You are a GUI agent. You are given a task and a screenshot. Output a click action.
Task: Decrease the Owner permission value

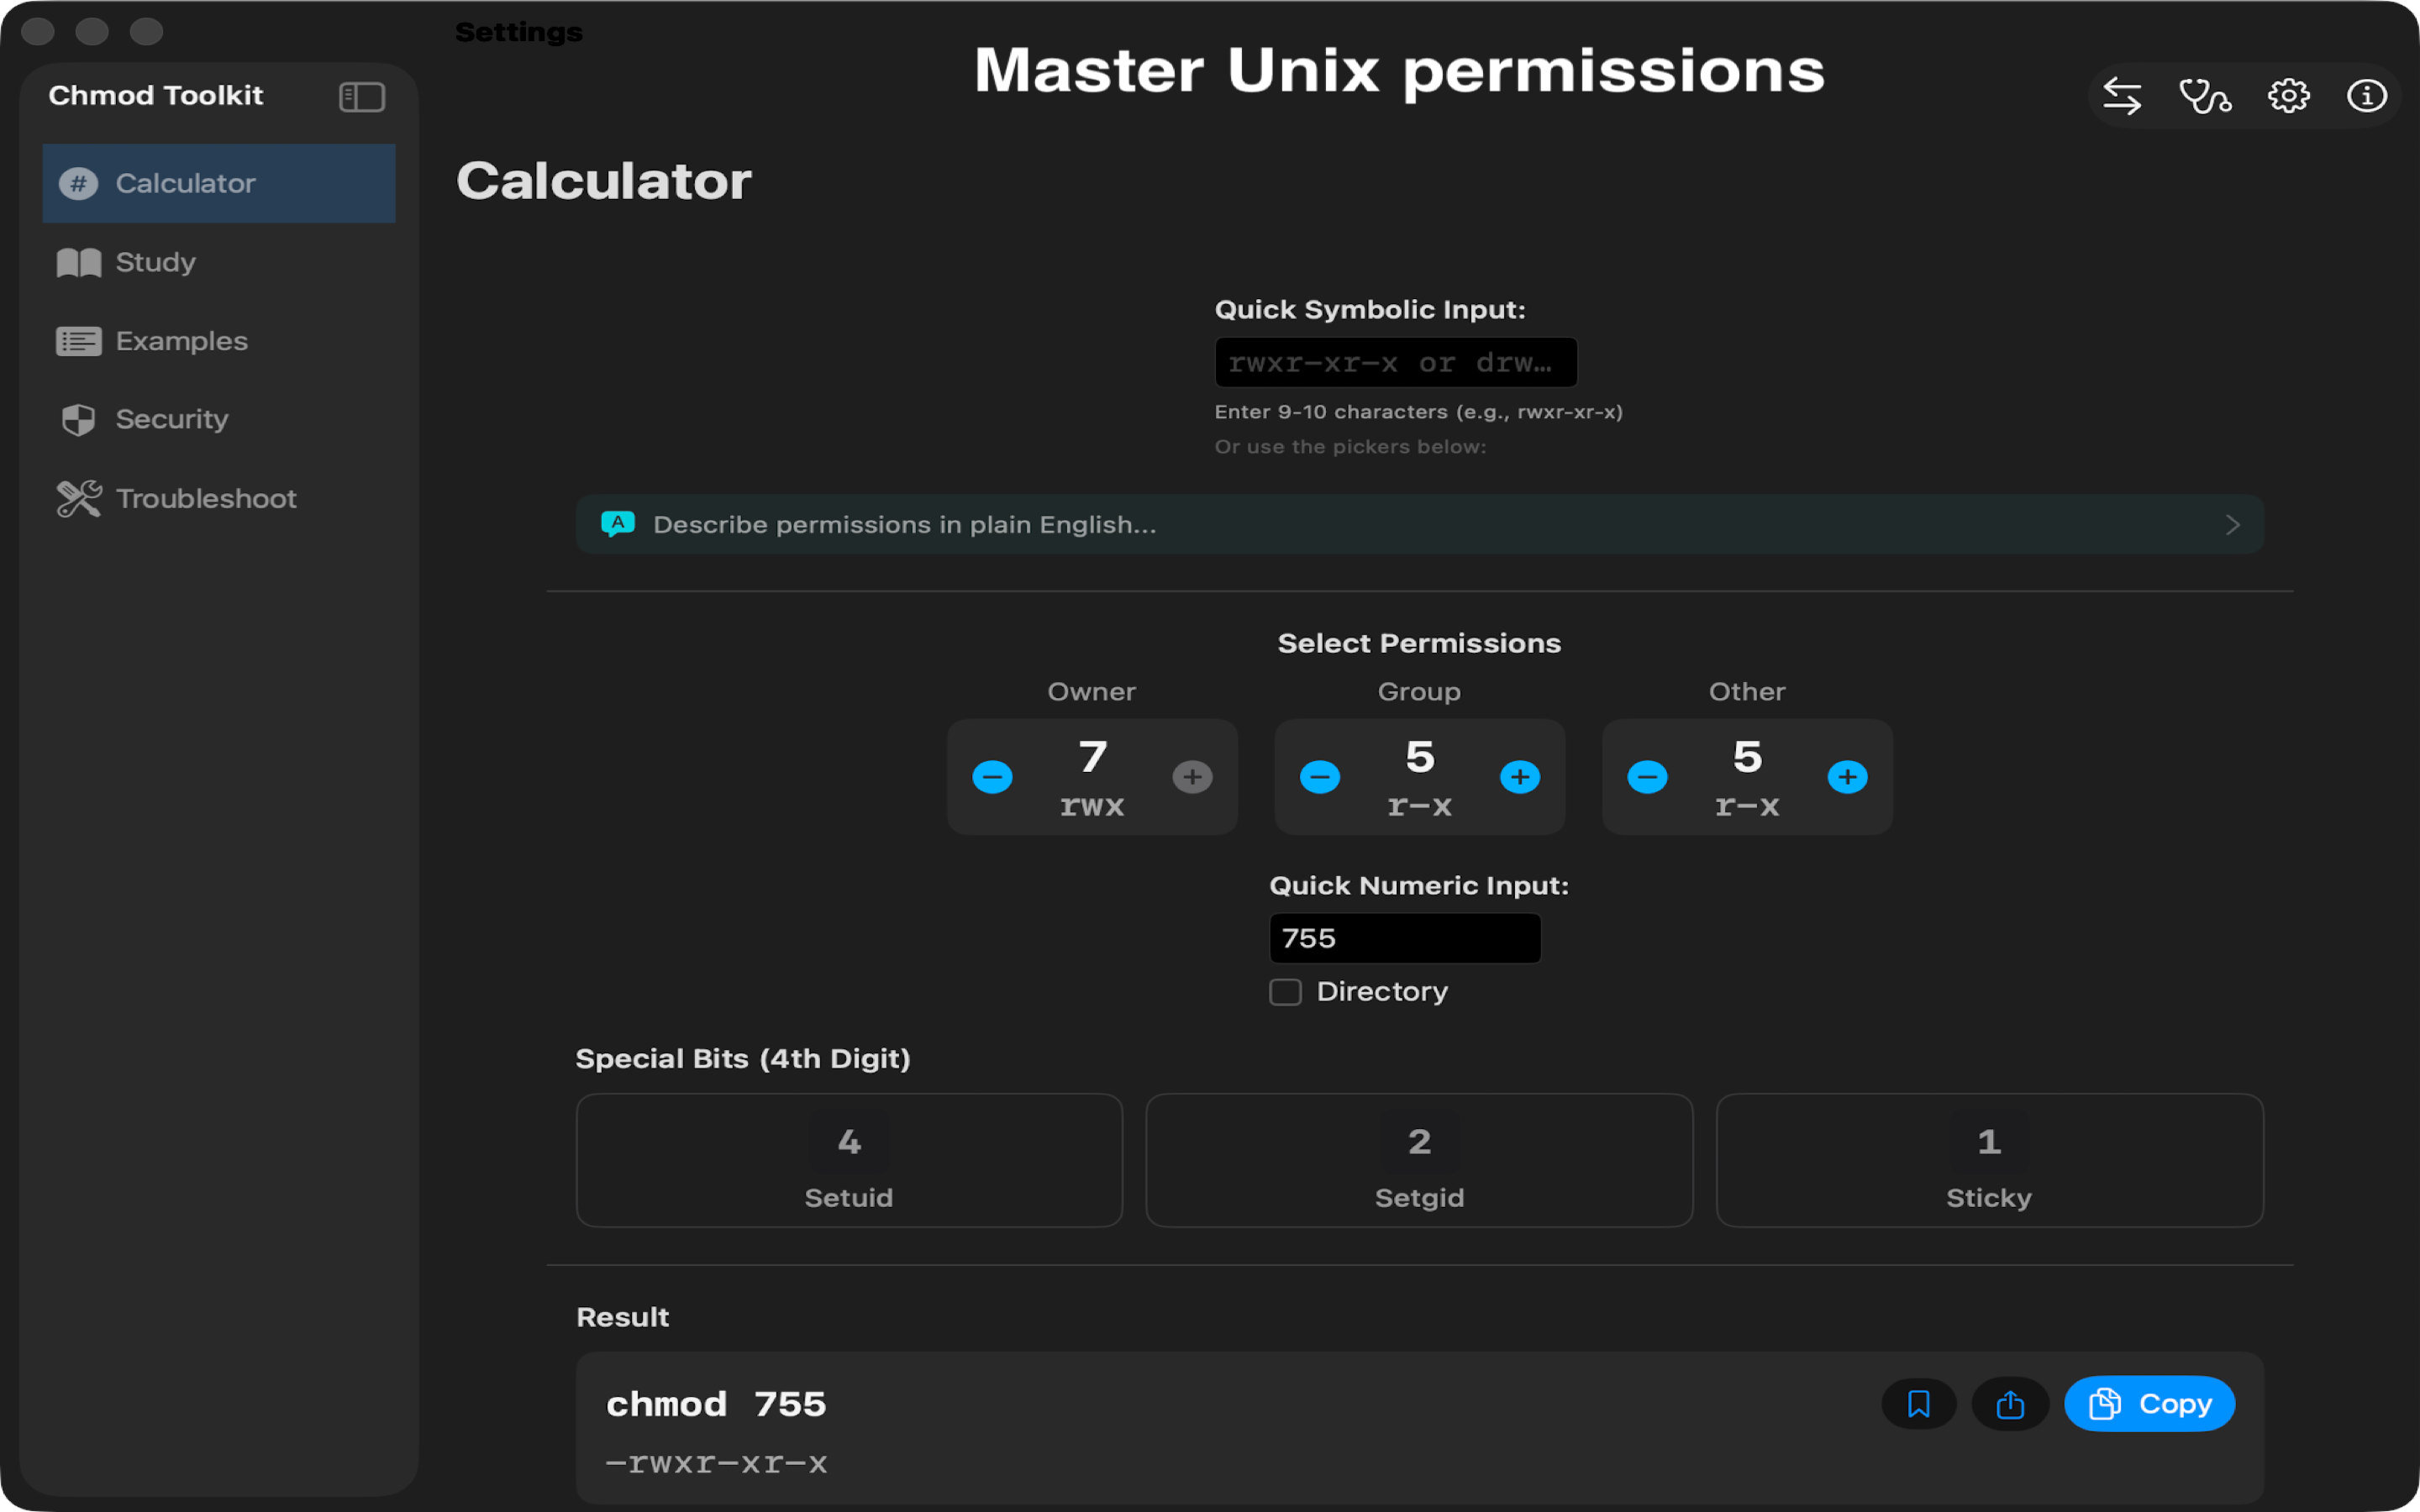coord(992,777)
